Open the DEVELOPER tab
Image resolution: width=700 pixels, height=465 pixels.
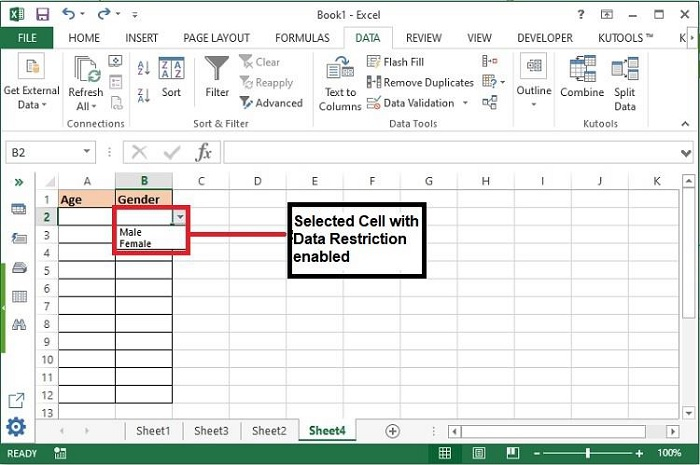545,38
